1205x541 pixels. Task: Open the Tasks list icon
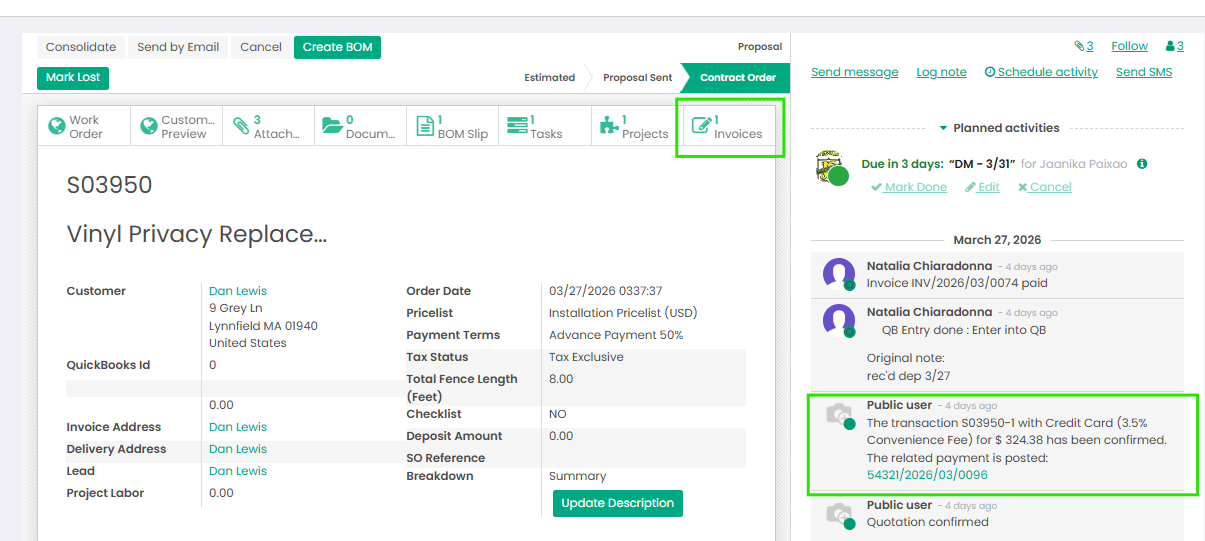click(517, 126)
